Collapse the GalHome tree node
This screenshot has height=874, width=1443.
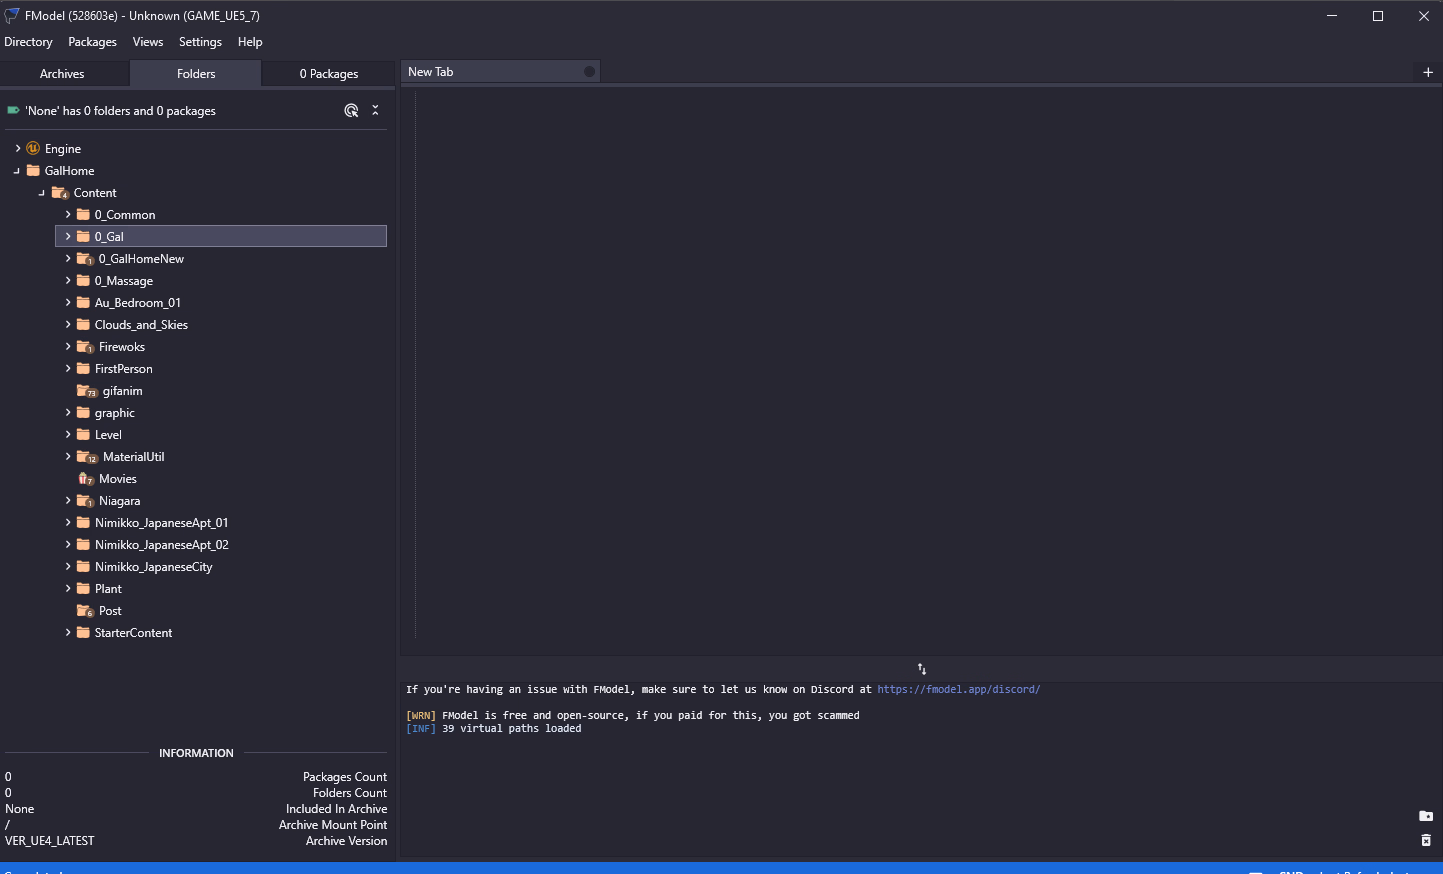17,170
